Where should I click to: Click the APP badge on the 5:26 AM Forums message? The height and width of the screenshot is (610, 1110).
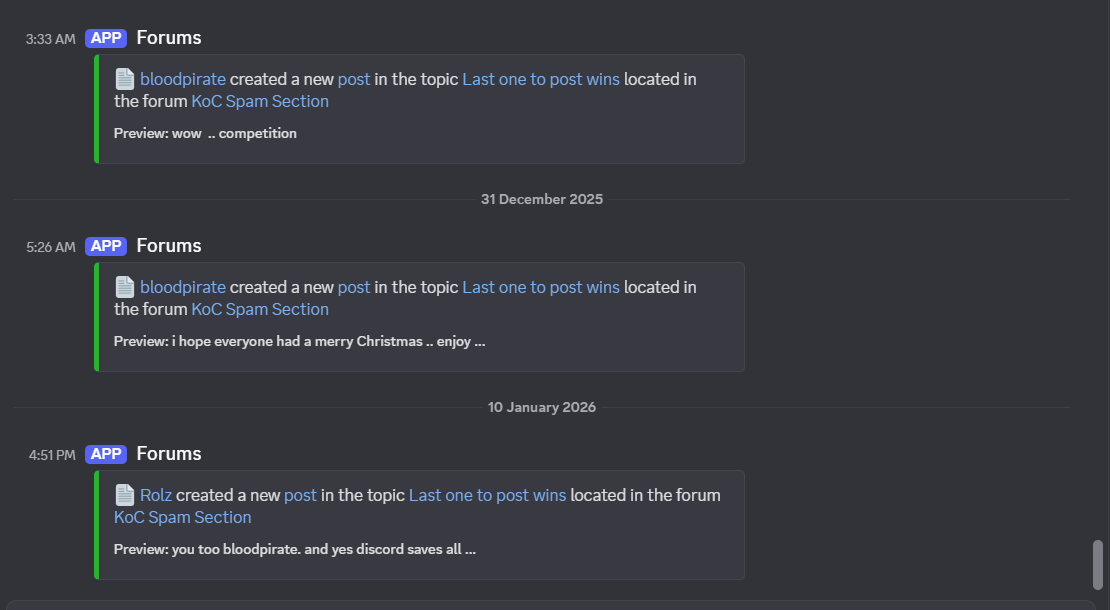[x=106, y=245]
